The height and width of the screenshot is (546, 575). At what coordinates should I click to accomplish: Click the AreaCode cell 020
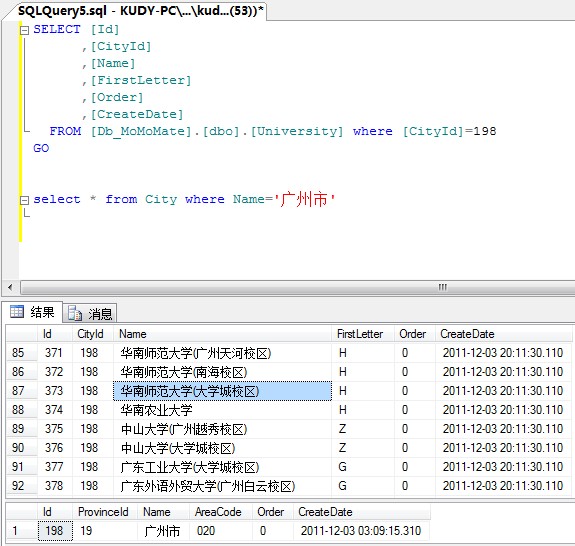pos(221,531)
